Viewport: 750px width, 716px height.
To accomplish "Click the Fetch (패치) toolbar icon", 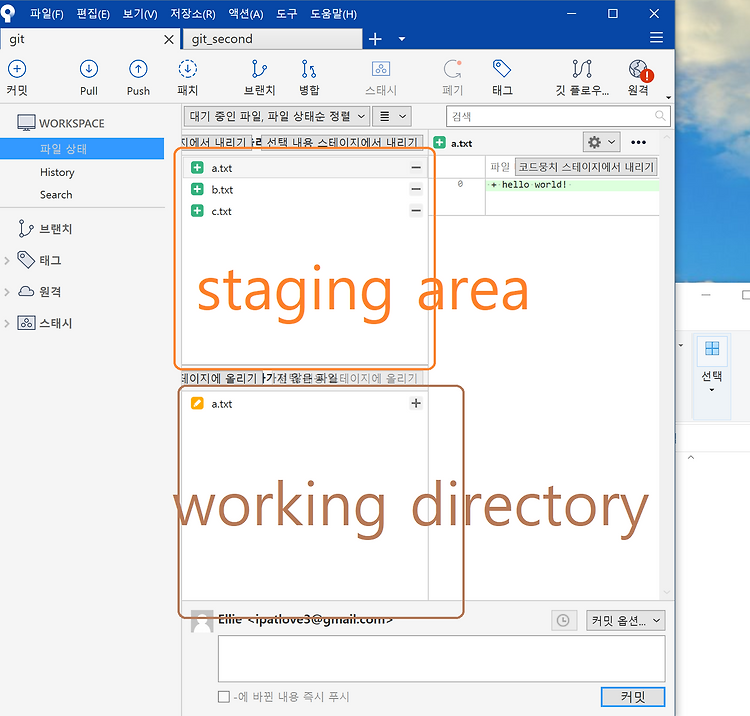I will coord(188,69).
